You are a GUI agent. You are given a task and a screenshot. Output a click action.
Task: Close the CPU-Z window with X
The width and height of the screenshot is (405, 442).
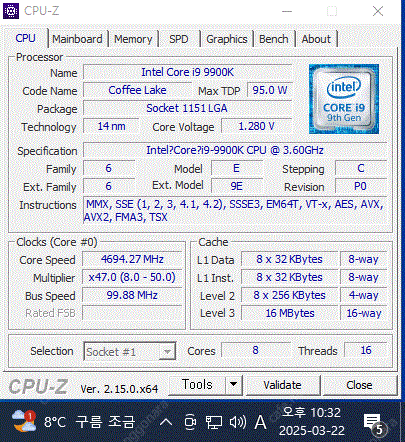tap(378, 11)
